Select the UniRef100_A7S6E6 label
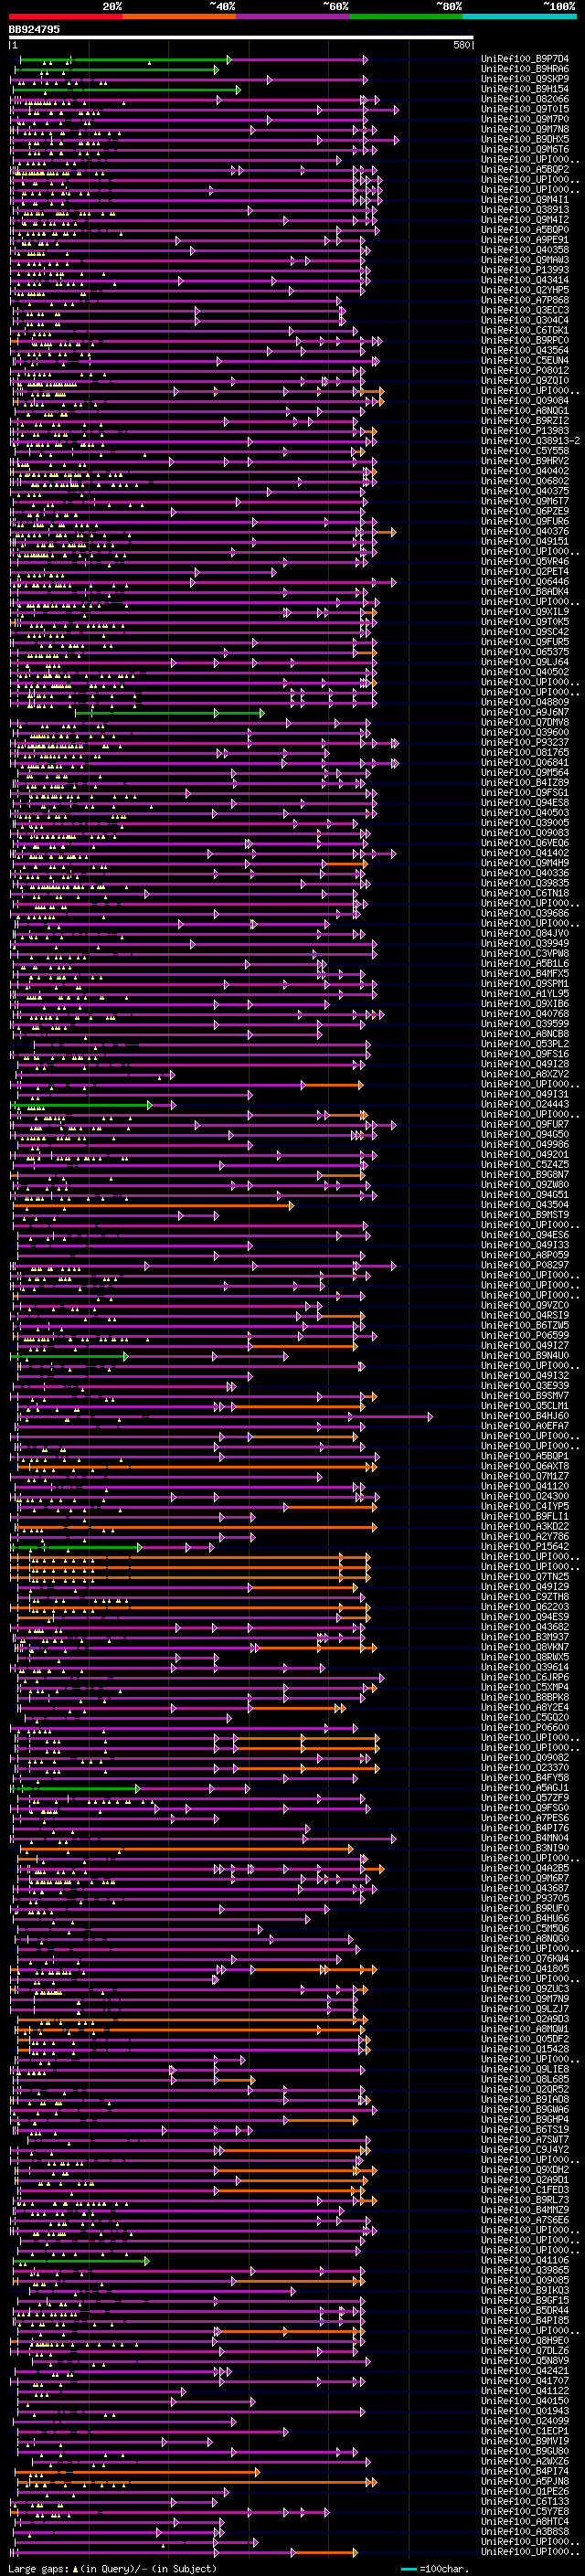Viewport: 585px width, 2576px height. 525,2219
